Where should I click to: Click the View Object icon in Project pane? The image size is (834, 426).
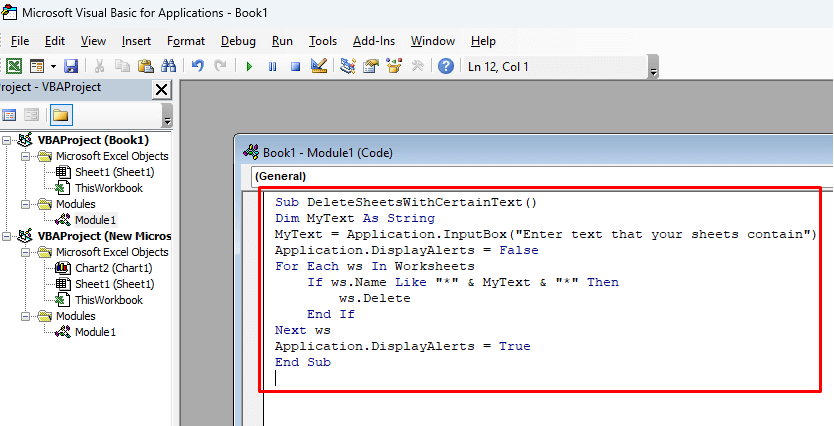tap(32, 115)
